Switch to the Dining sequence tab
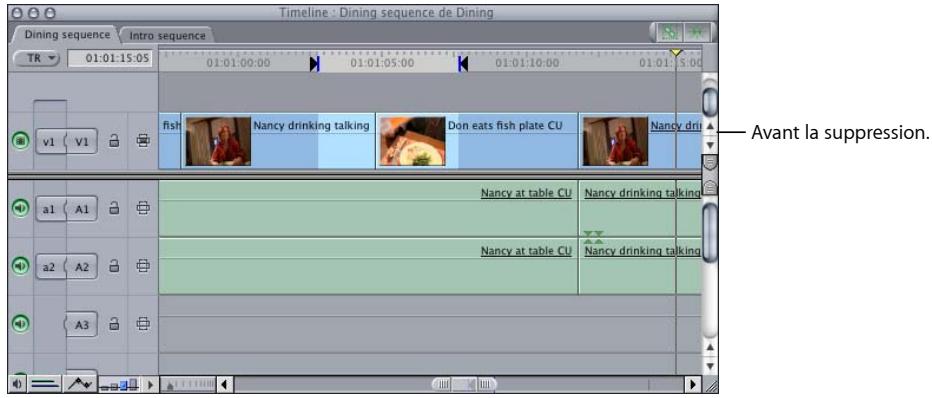The height and width of the screenshot is (398, 932). (67, 34)
